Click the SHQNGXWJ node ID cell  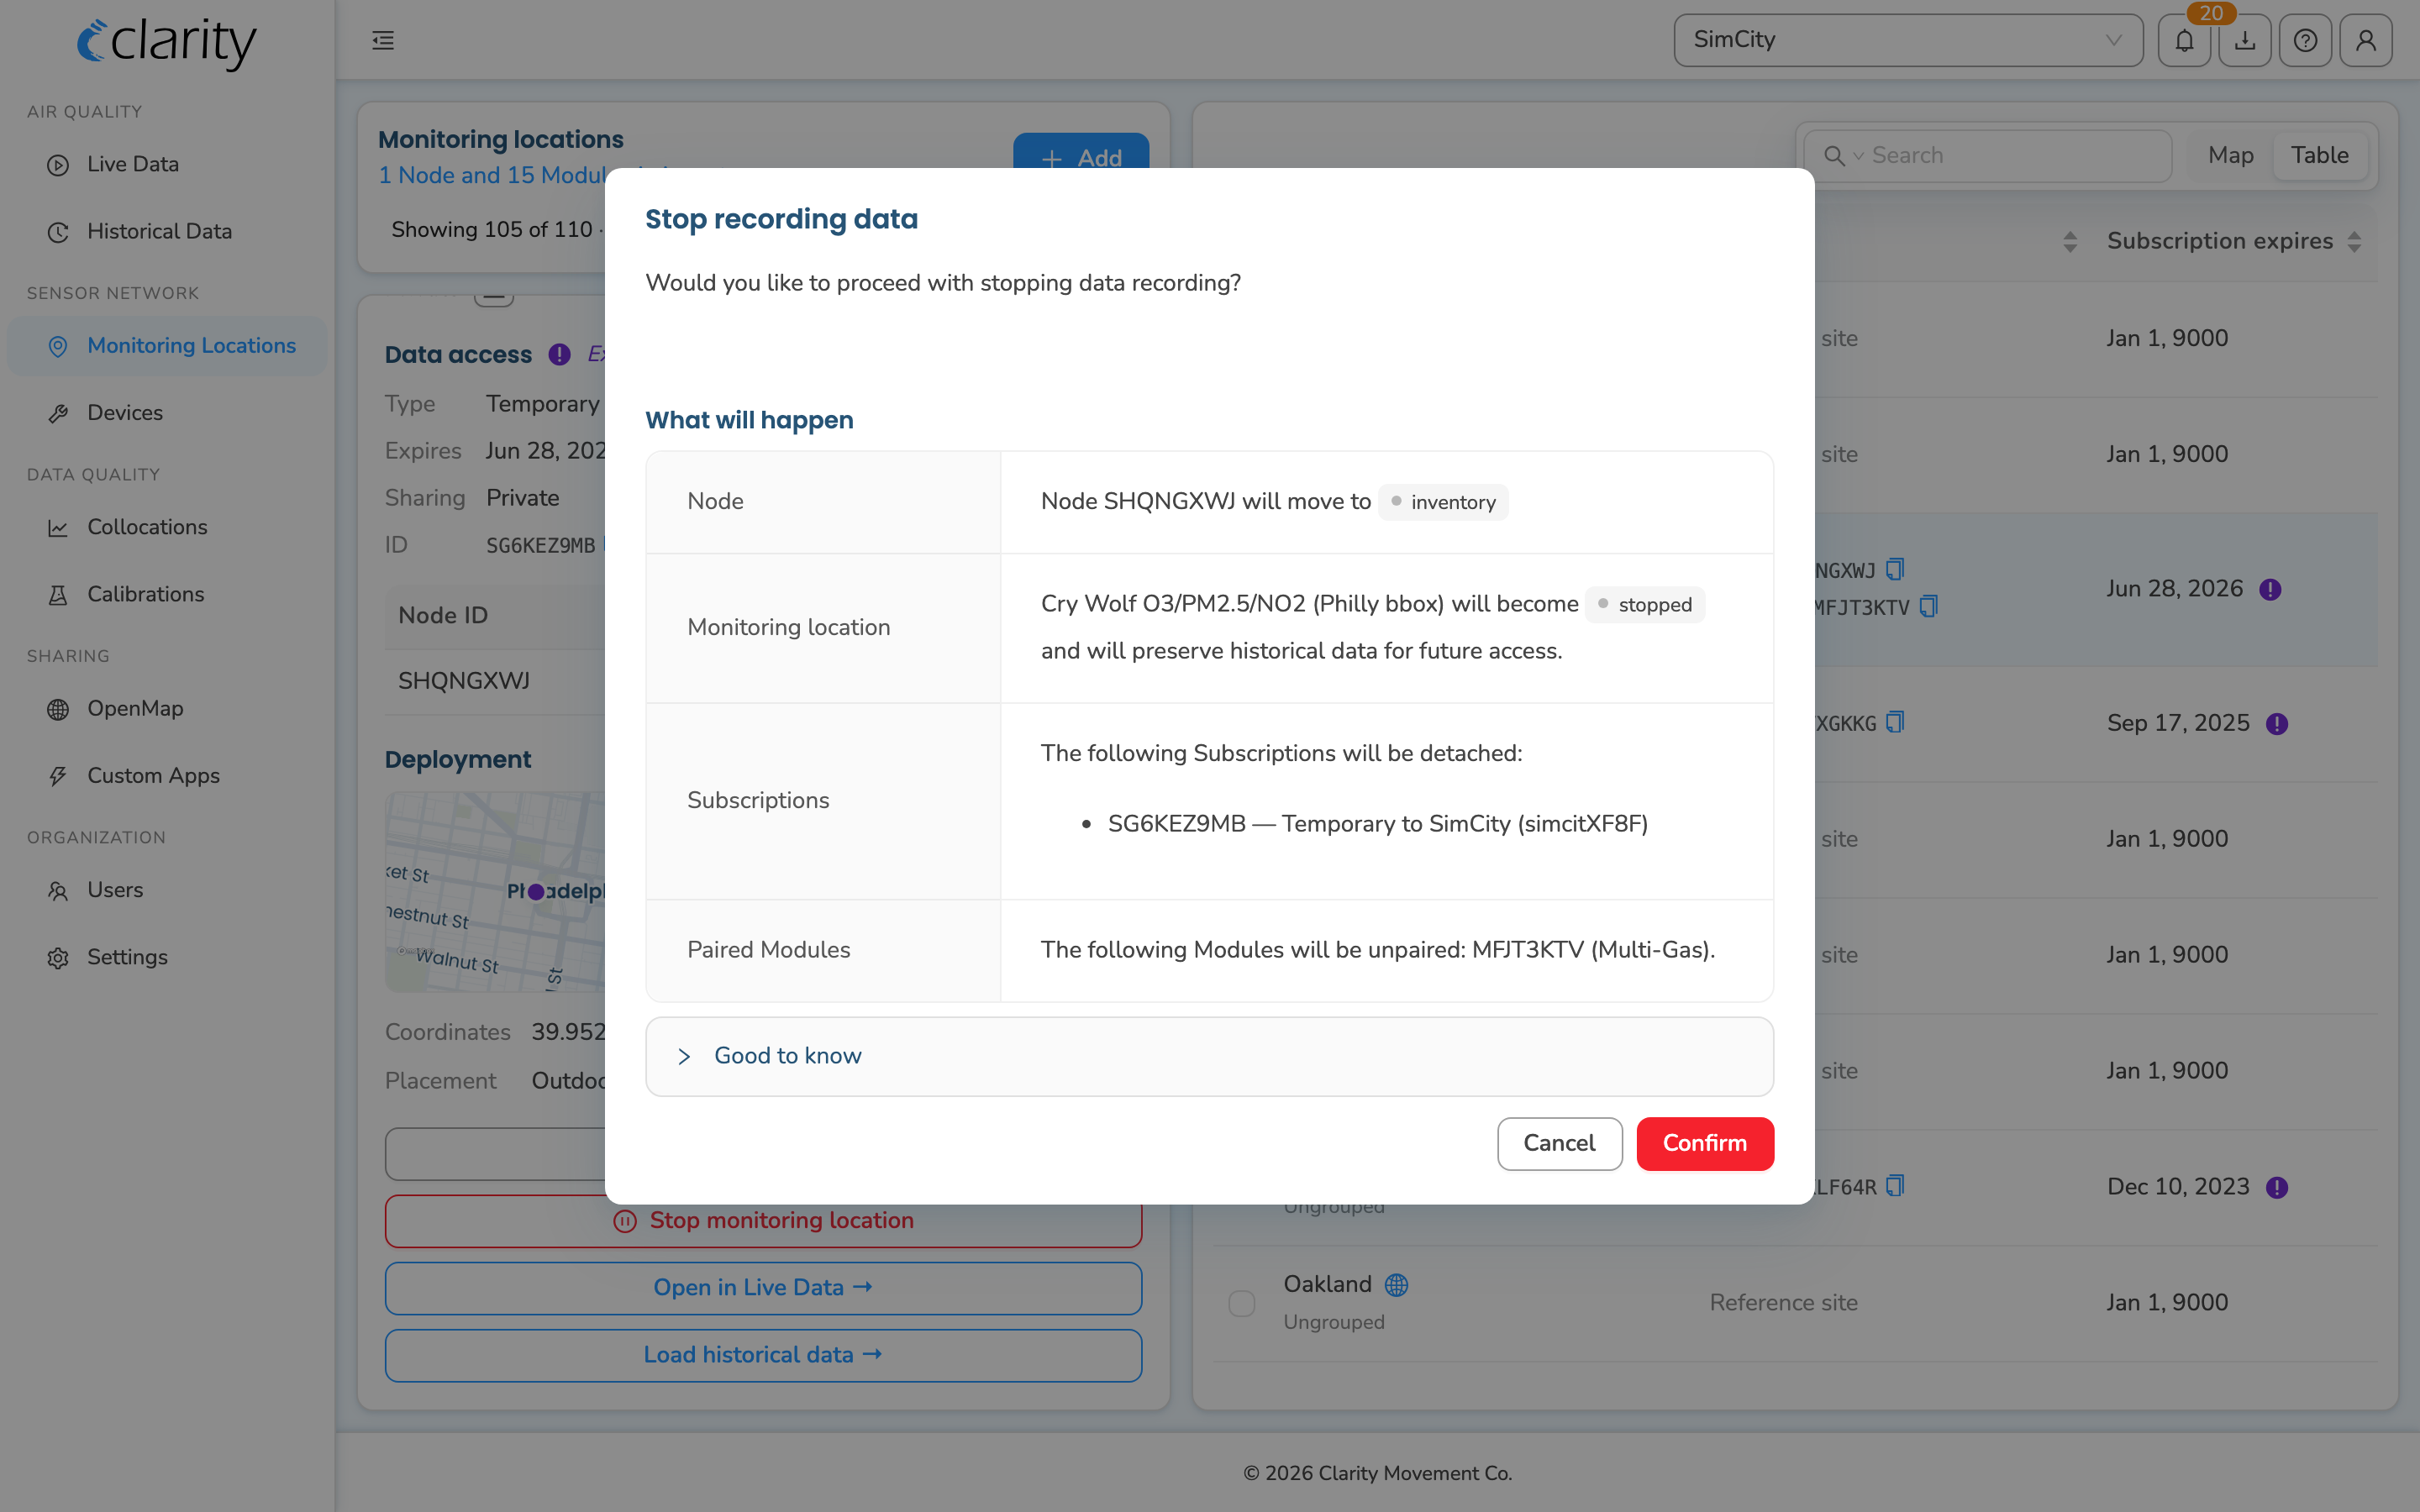click(464, 681)
